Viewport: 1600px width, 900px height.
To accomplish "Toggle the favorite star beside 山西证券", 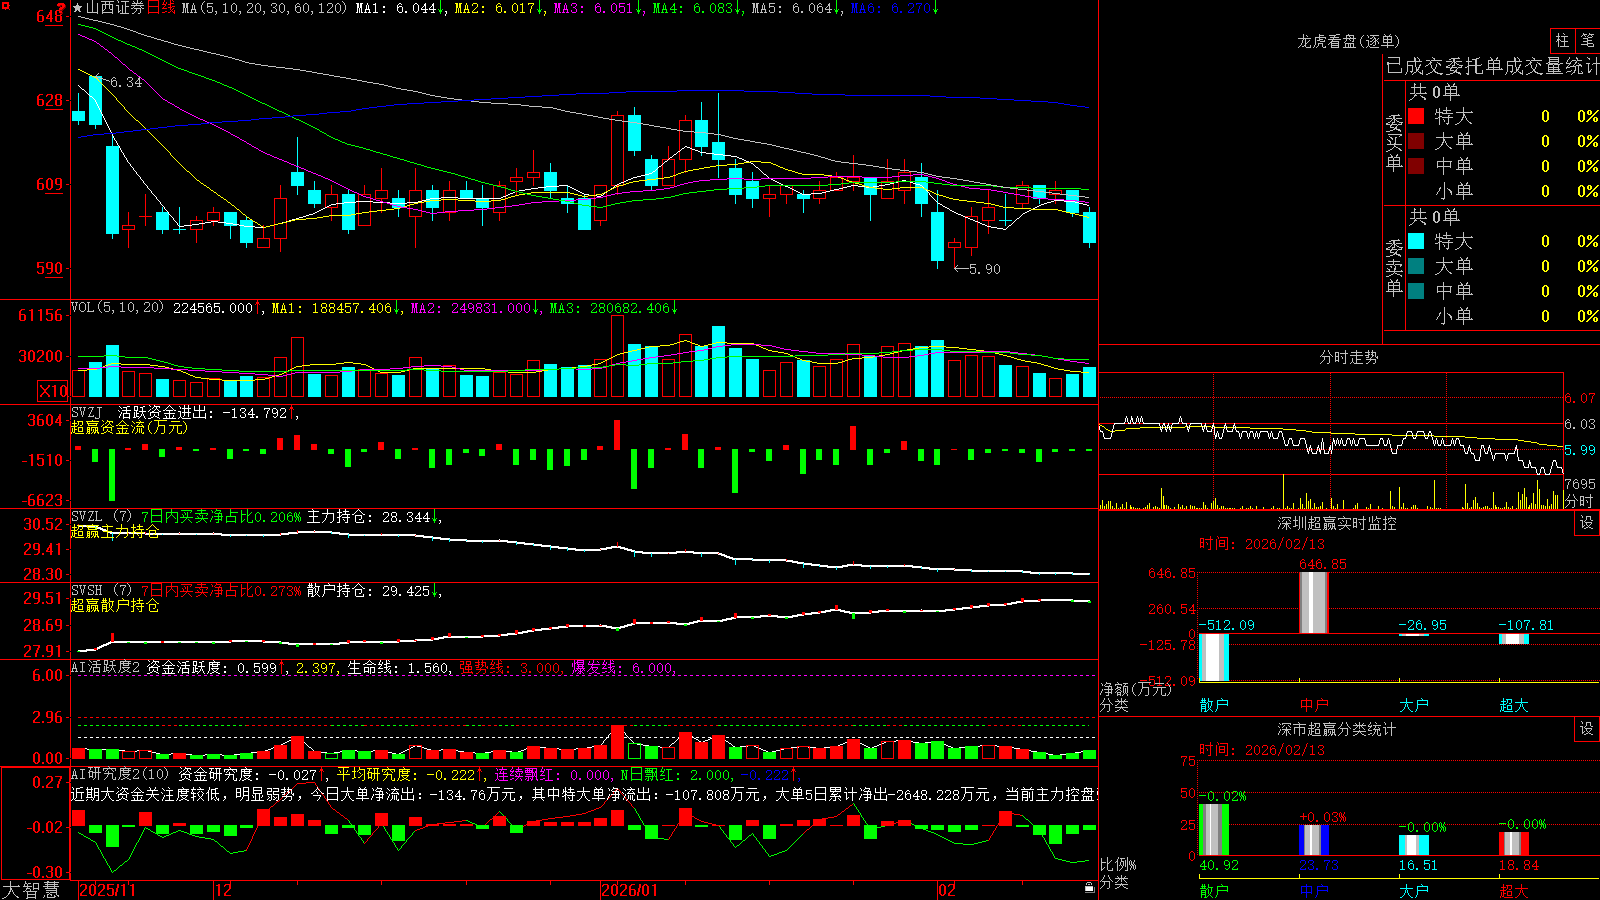I will (78, 8).
